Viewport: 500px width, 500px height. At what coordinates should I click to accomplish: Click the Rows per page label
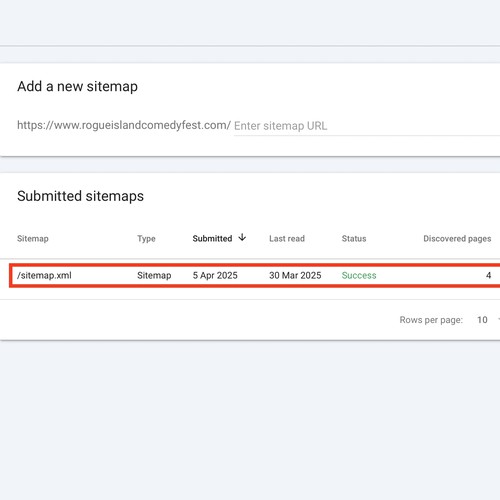coord(431,320)
